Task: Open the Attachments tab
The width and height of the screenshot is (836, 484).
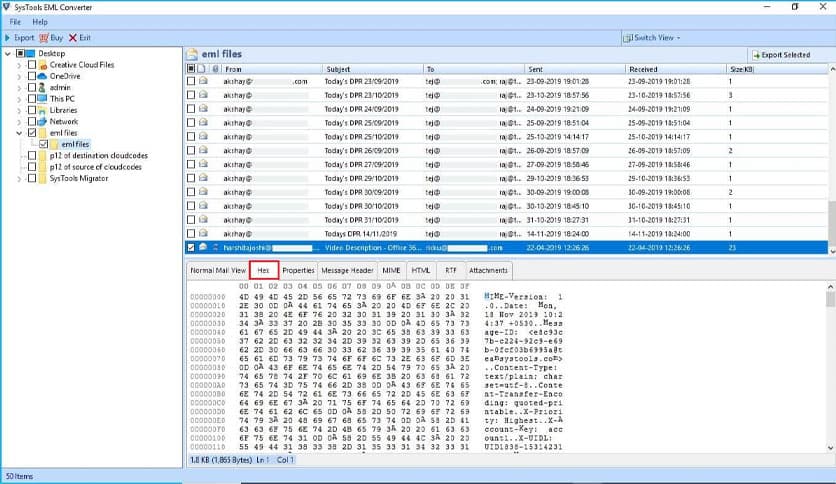Action: pos(488,270)
